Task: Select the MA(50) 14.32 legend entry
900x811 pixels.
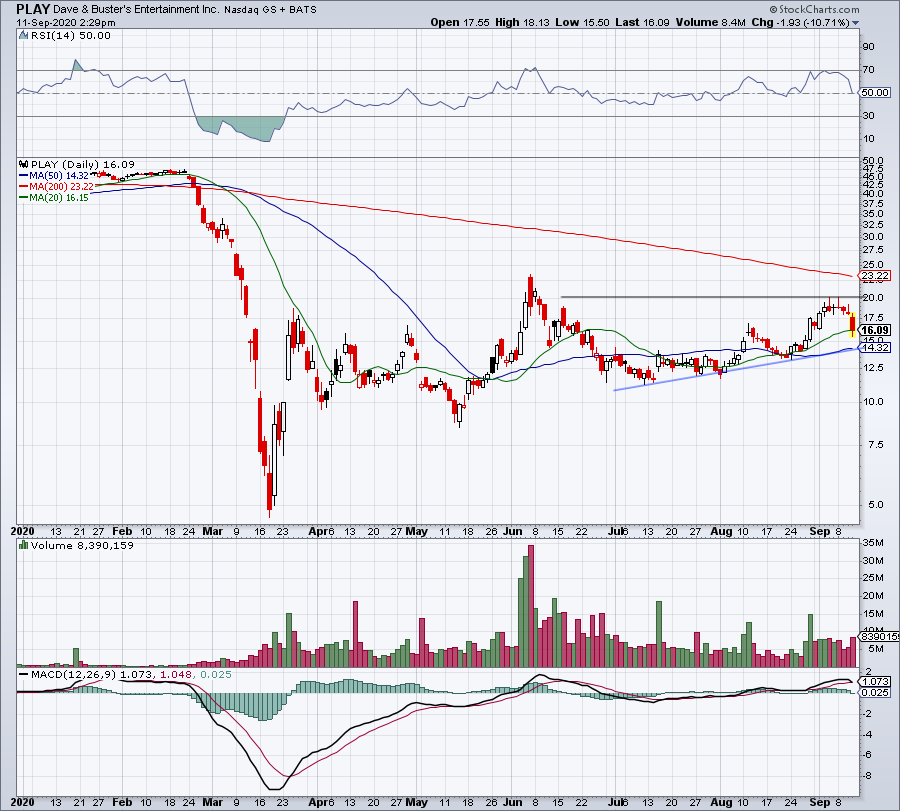Action: pyautogui.click(x=54, y=176)
